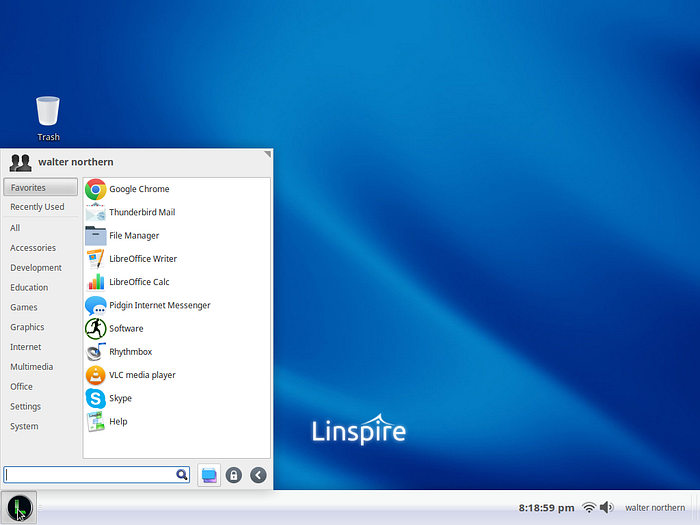The width and height of the screenshot is (700, 525).
Task: Browse the Games category
Action: 41,307
